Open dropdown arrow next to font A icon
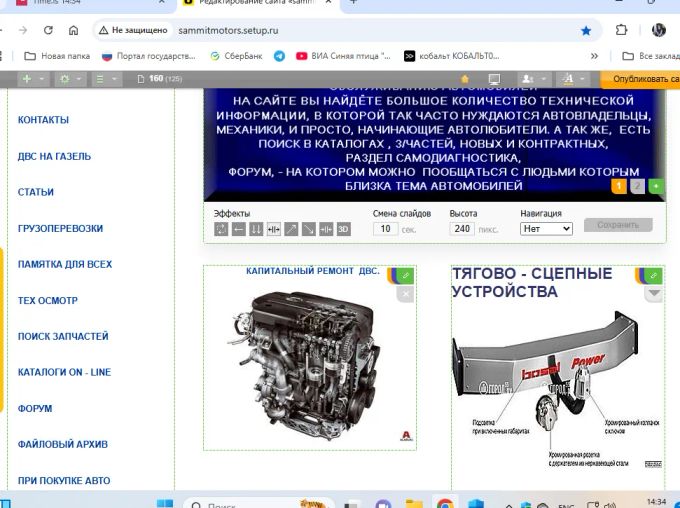 [582, 79]
